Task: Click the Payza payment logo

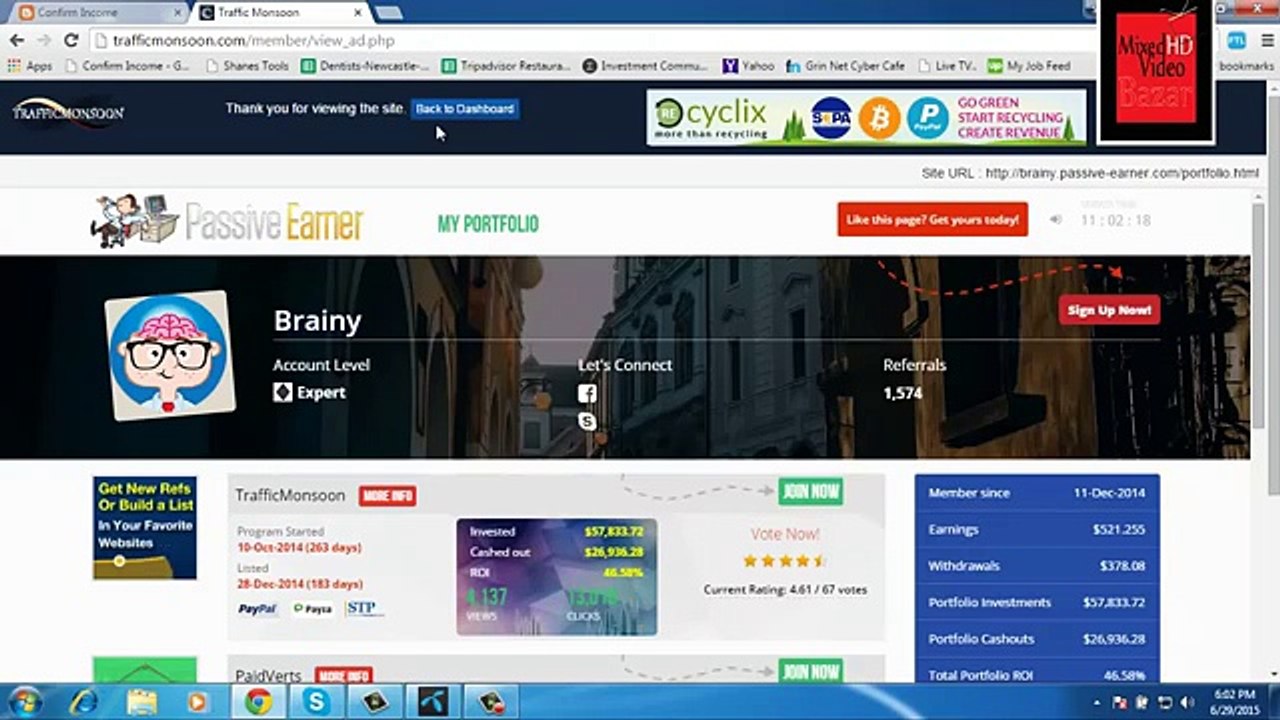Action: tap(313, 609)
